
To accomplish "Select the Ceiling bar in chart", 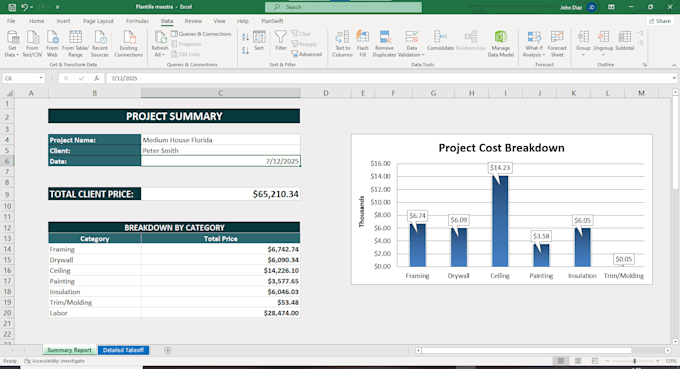I will click(500, 221).
